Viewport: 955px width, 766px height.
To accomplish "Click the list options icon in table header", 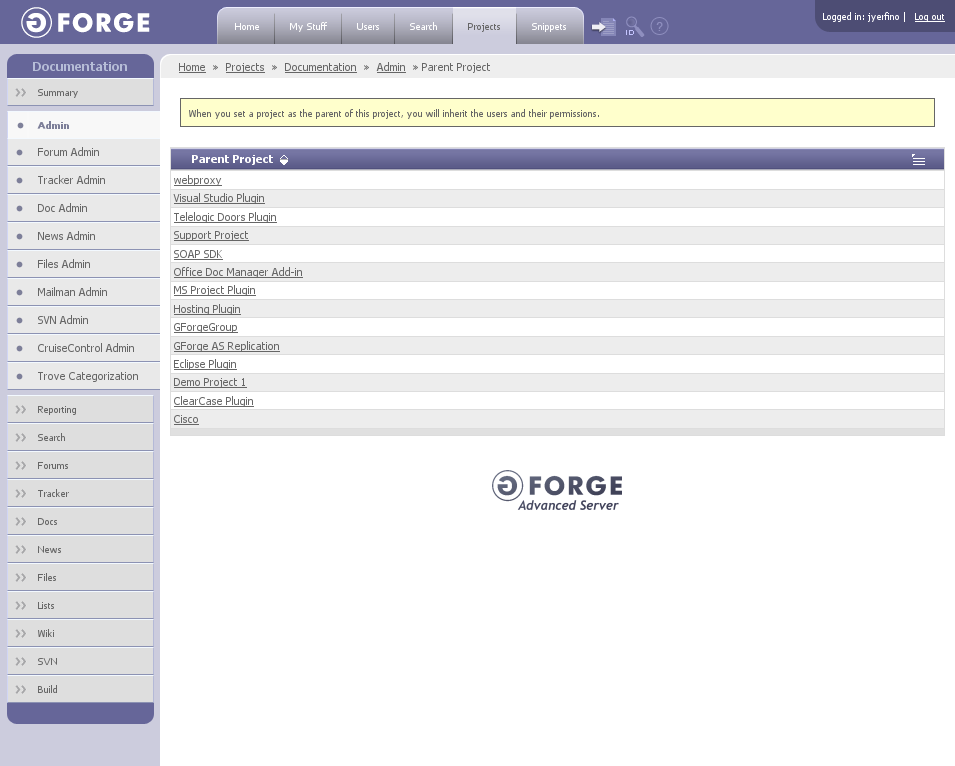I will pos(918,160).
